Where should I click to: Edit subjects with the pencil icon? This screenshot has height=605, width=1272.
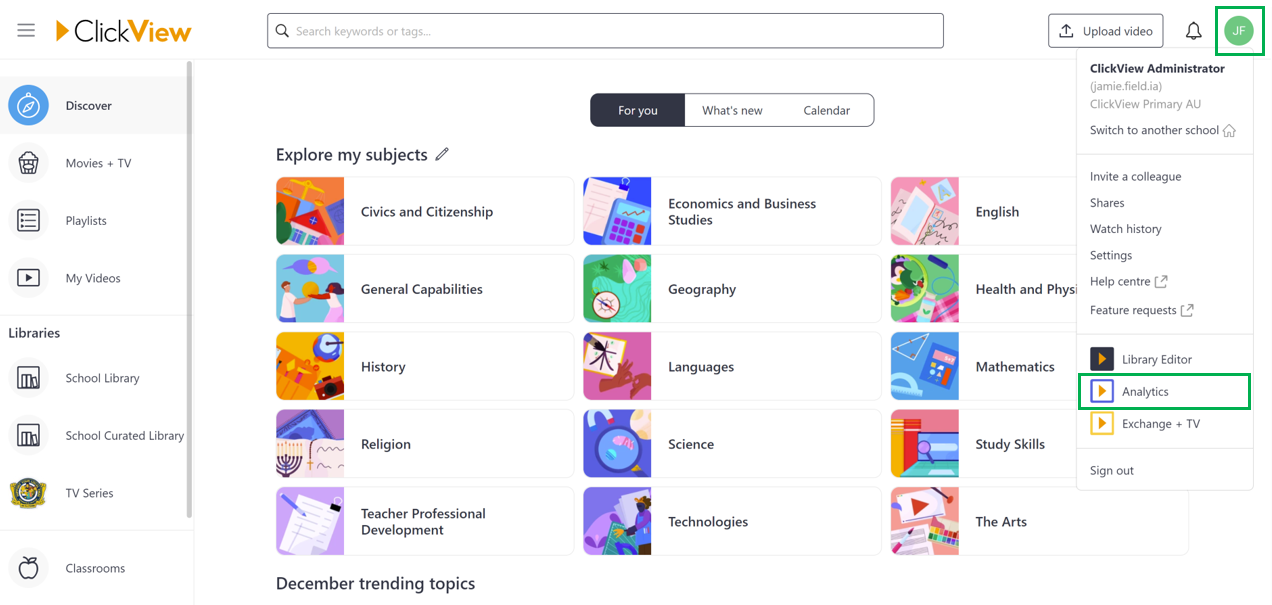click(x=442, y=154)
